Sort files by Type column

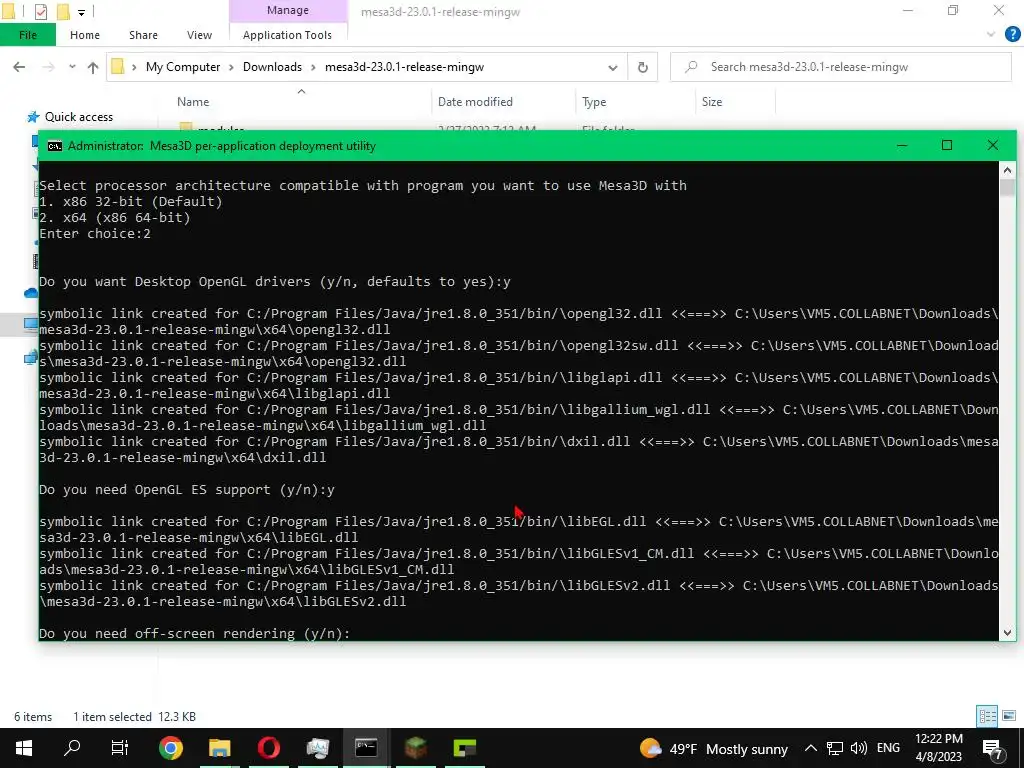point(594,102)
